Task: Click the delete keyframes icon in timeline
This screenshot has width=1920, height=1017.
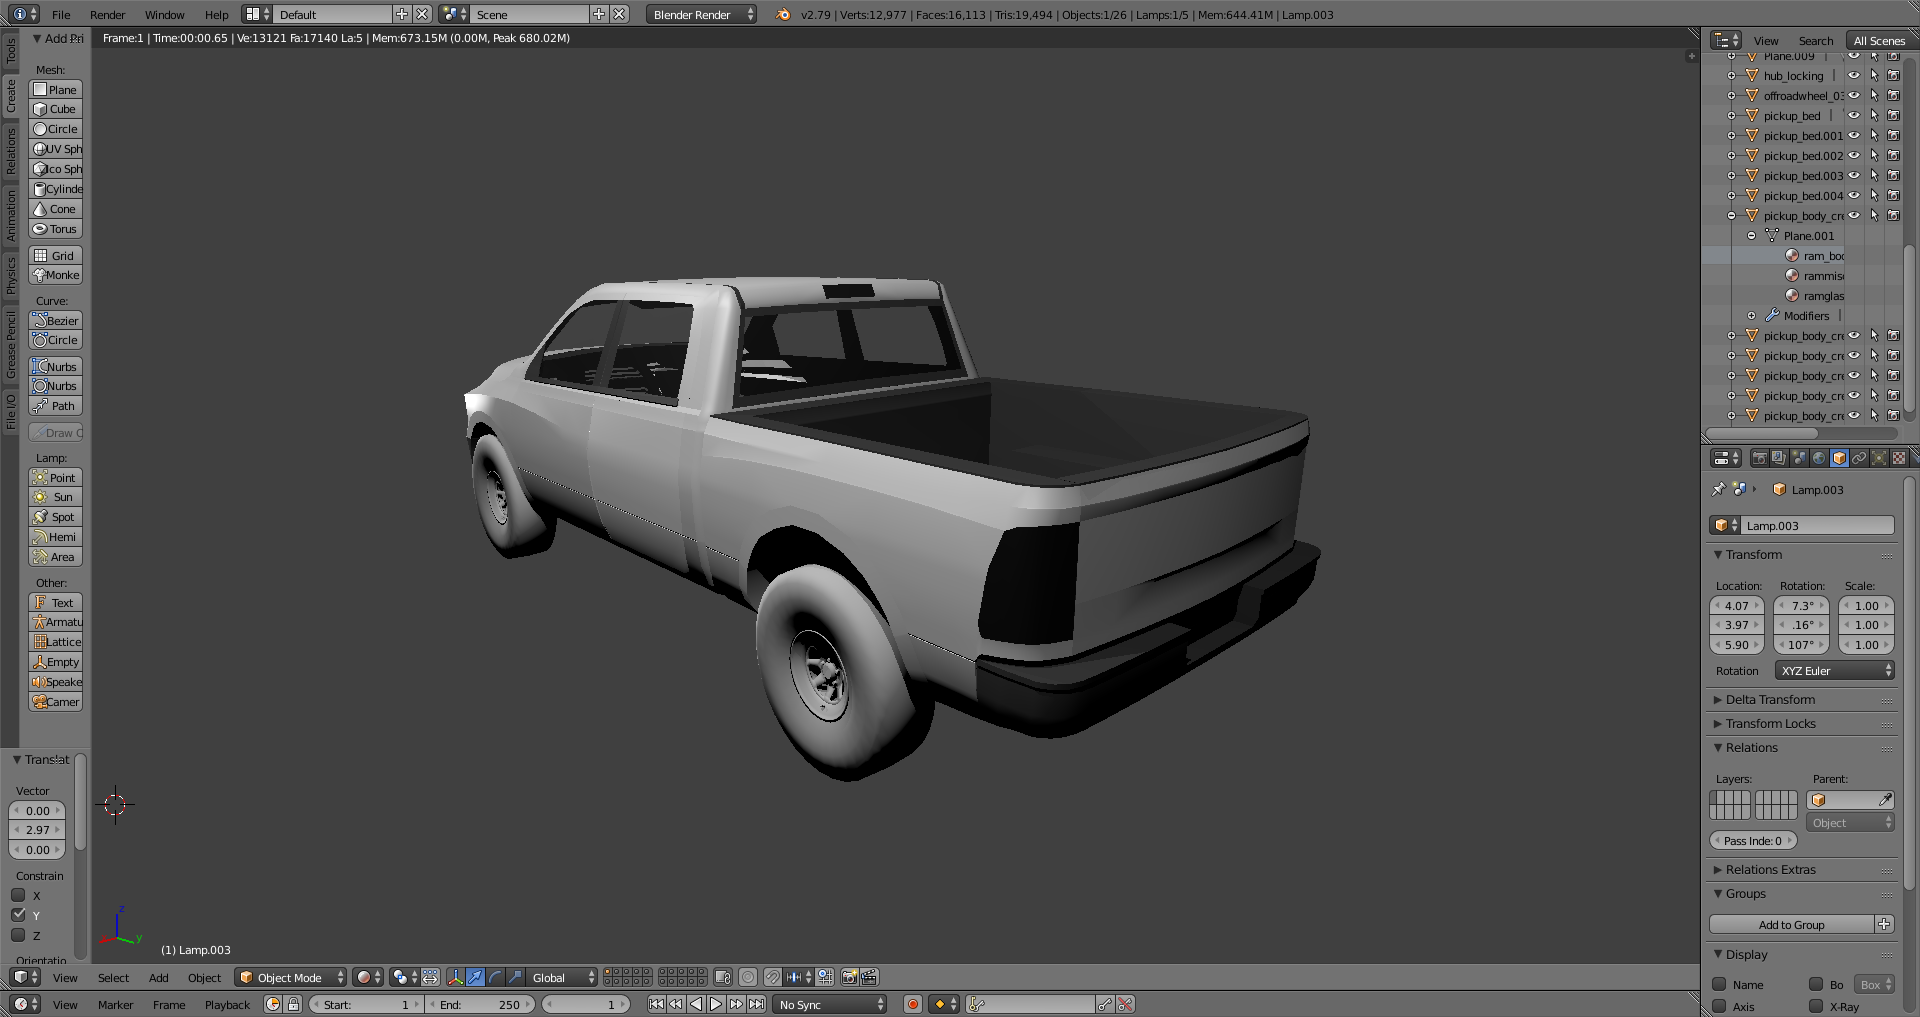Action: click(x=1126, y=1004)
